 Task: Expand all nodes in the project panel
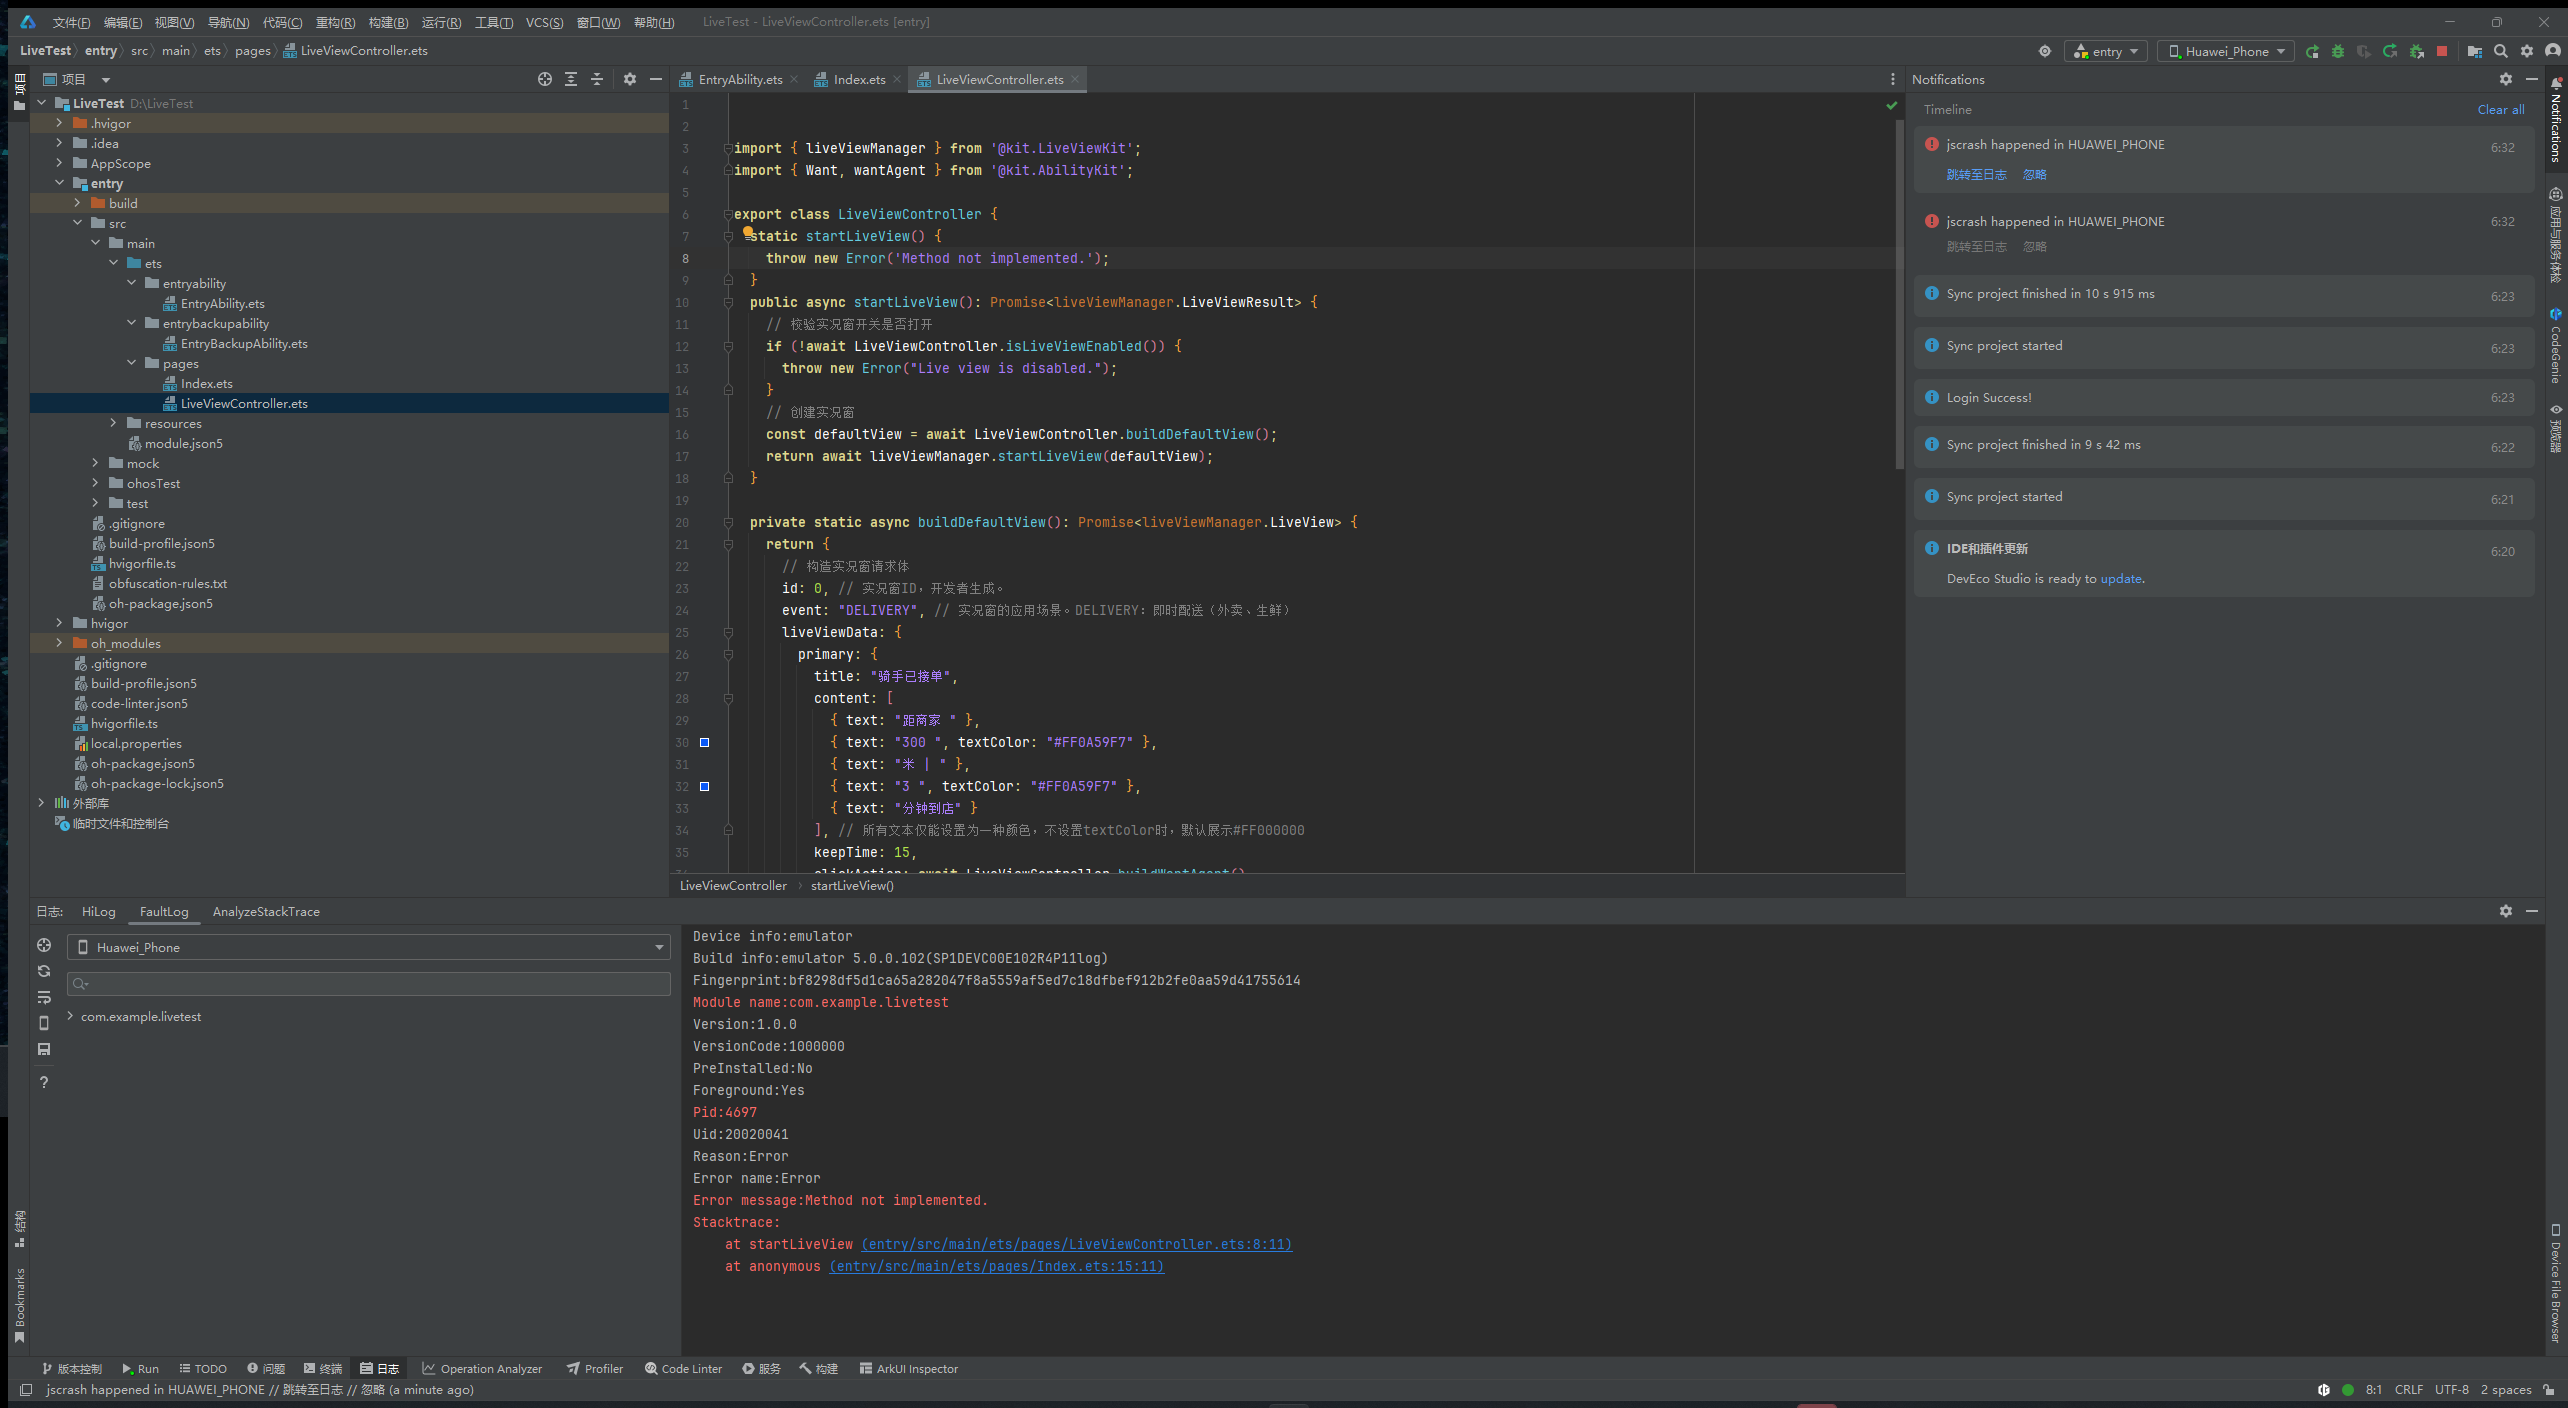click(571, 79)
